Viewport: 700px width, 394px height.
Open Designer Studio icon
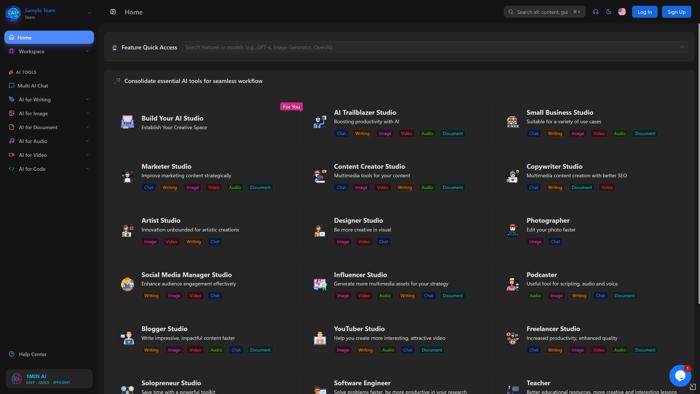coord(320,230)
